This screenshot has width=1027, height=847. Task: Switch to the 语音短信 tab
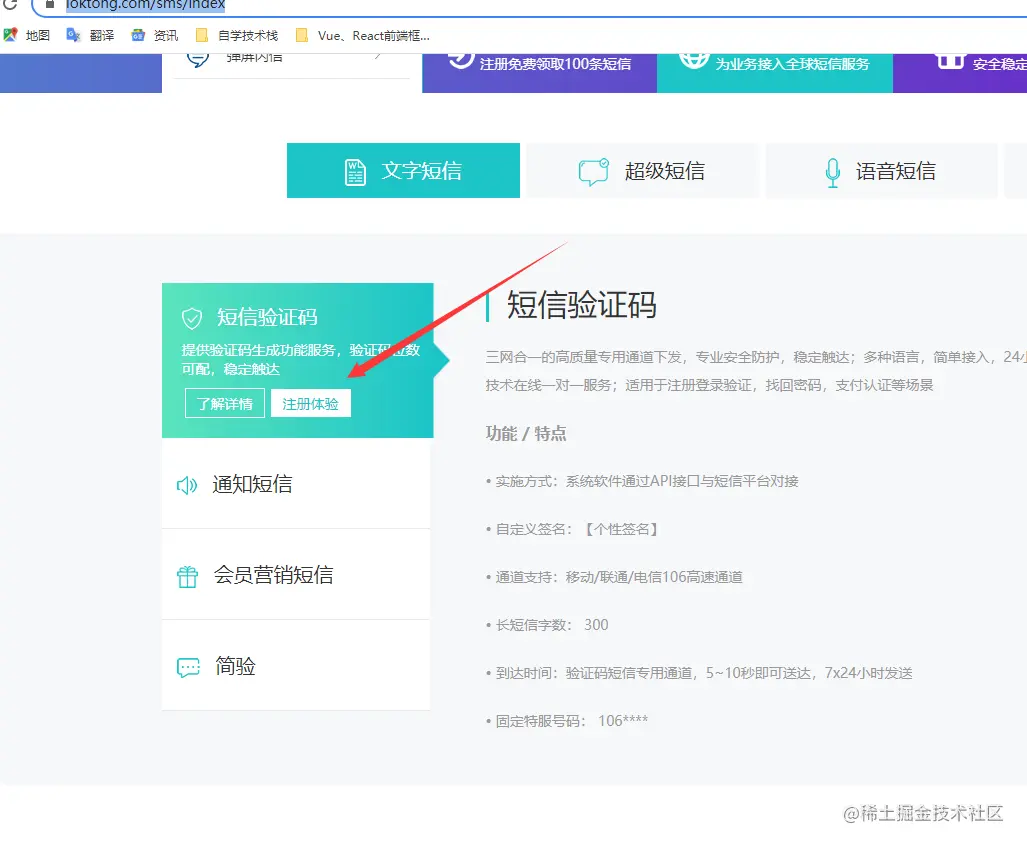pyautogui.click(x=881, y=170)
